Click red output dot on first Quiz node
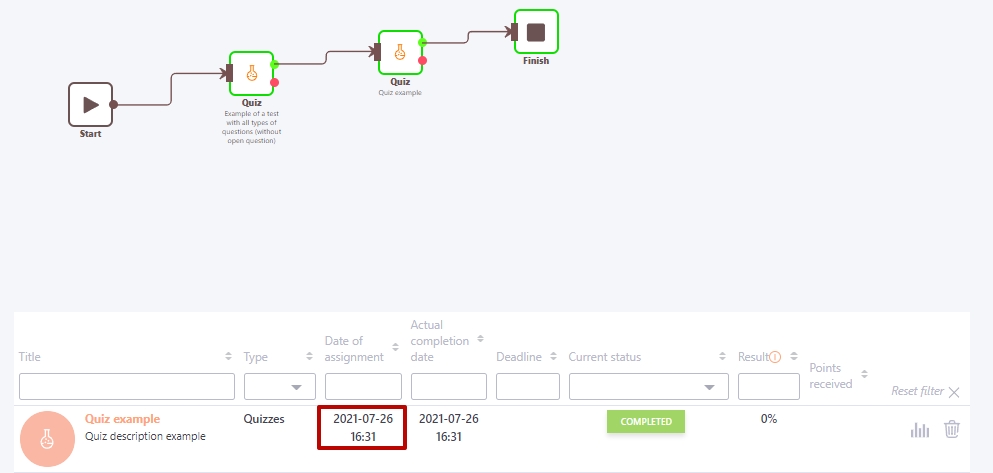Image resolution: width=993 pixels, height=473 pixels. click(x=275, y=83)
